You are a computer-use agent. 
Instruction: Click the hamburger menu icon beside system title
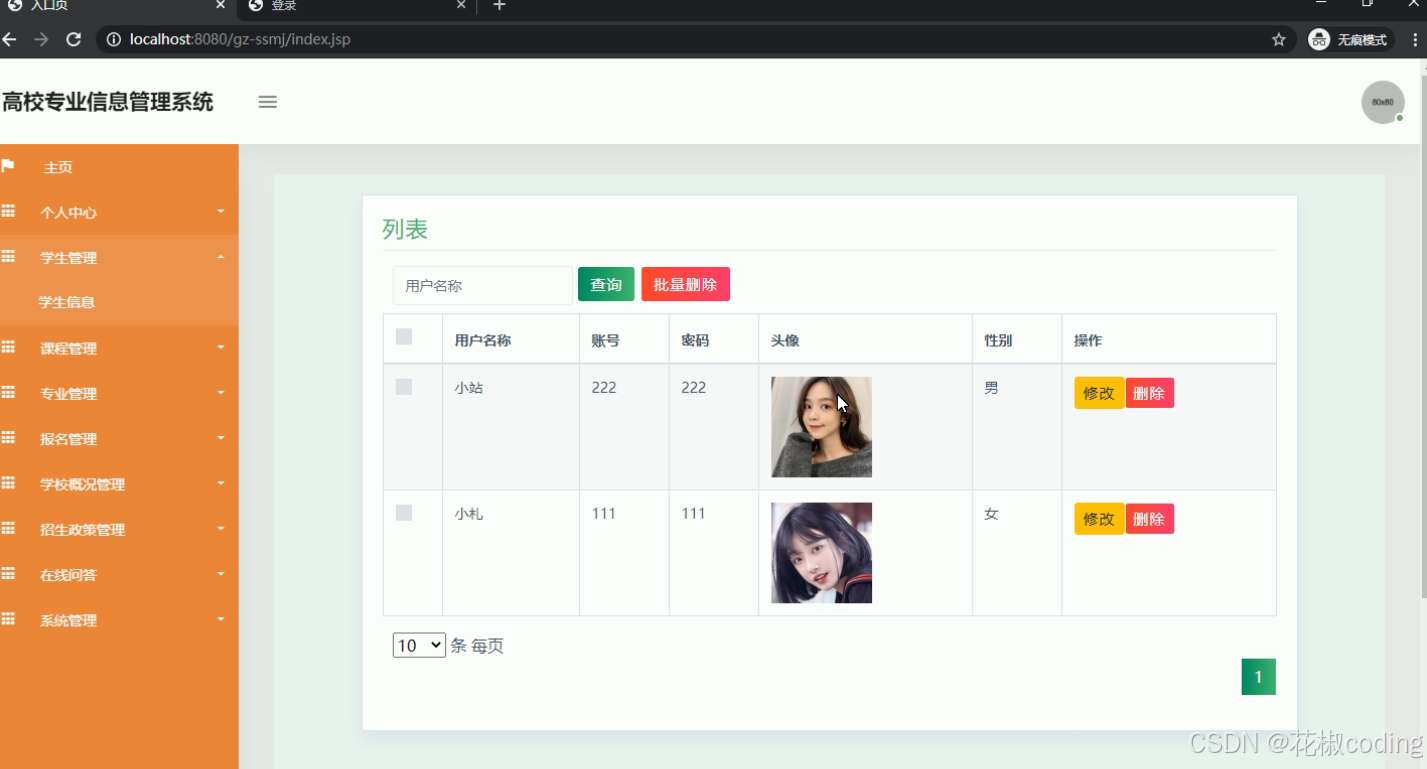[267, 101]
